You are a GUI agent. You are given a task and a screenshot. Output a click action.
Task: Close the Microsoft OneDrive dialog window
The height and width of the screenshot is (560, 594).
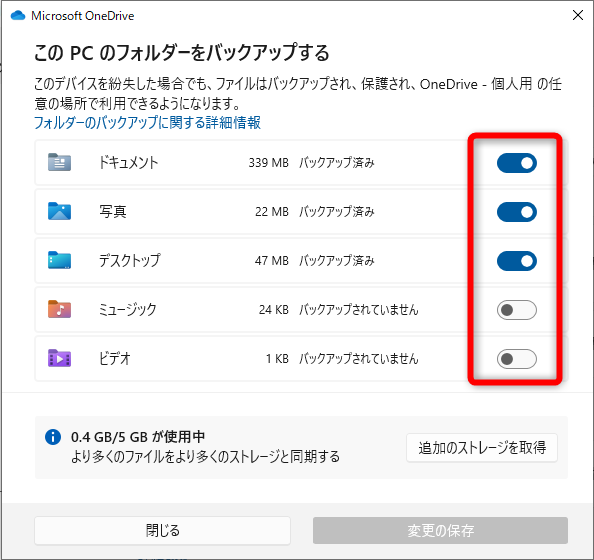point(578,15)
